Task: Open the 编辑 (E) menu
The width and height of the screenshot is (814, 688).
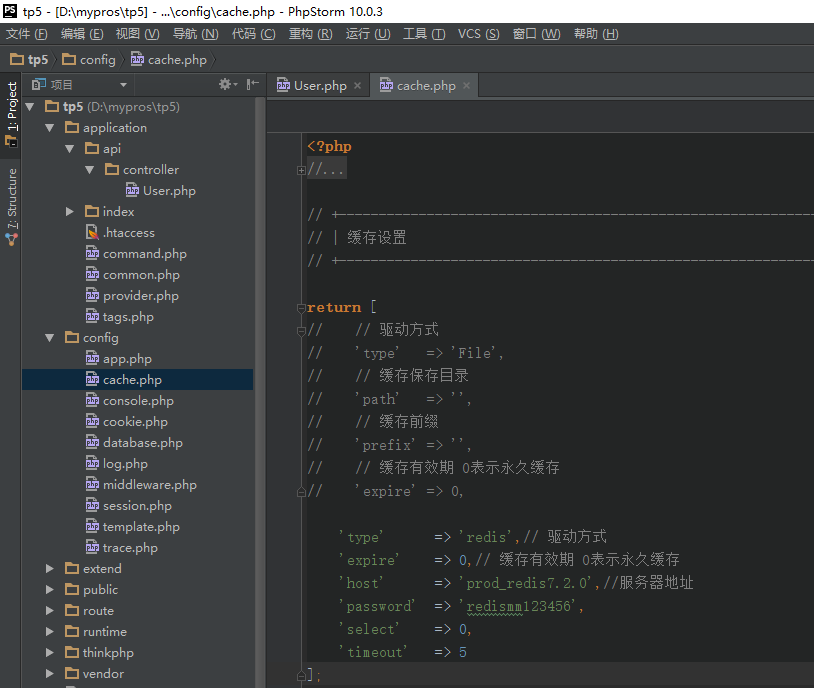Action: (x=82, y=34)
